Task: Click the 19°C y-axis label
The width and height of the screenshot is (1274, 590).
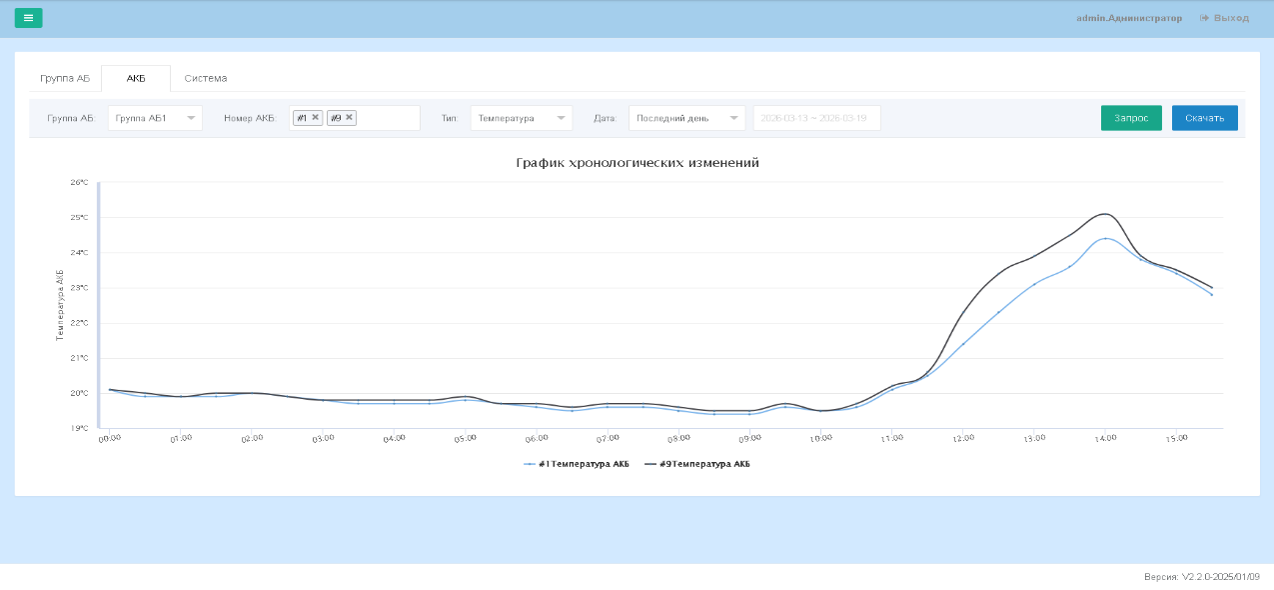Action: pyautogui.click(x=79, y=428)
